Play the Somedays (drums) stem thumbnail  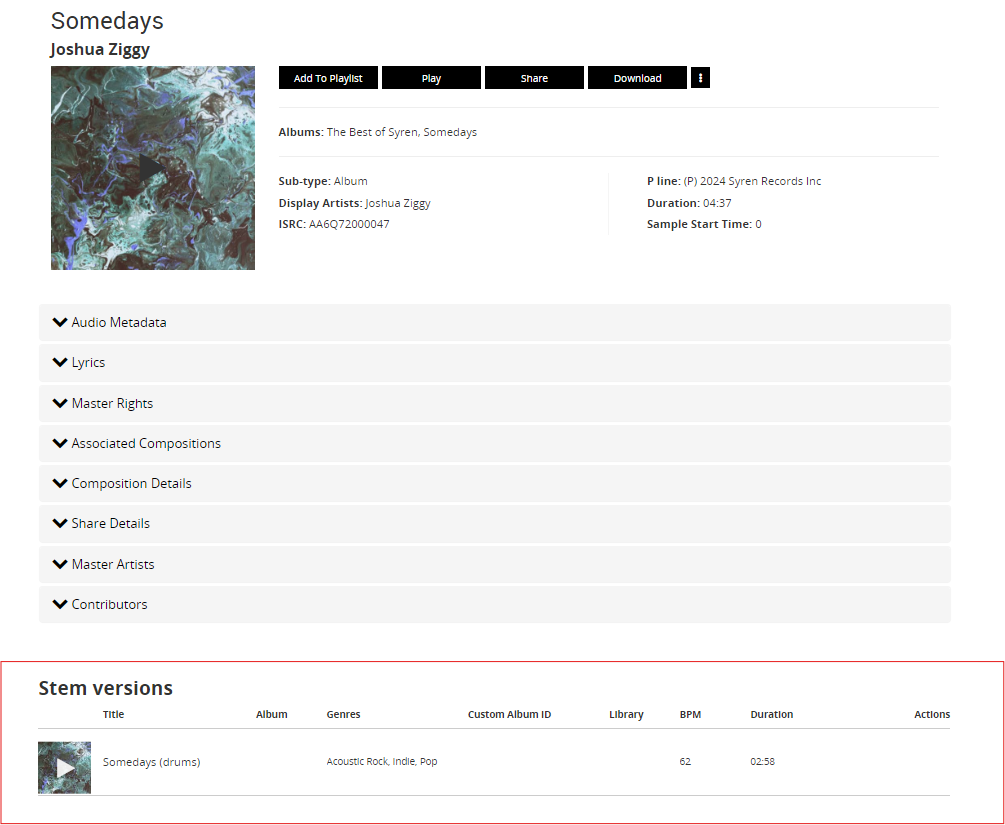pyautogui.click(x=65, y=768)
